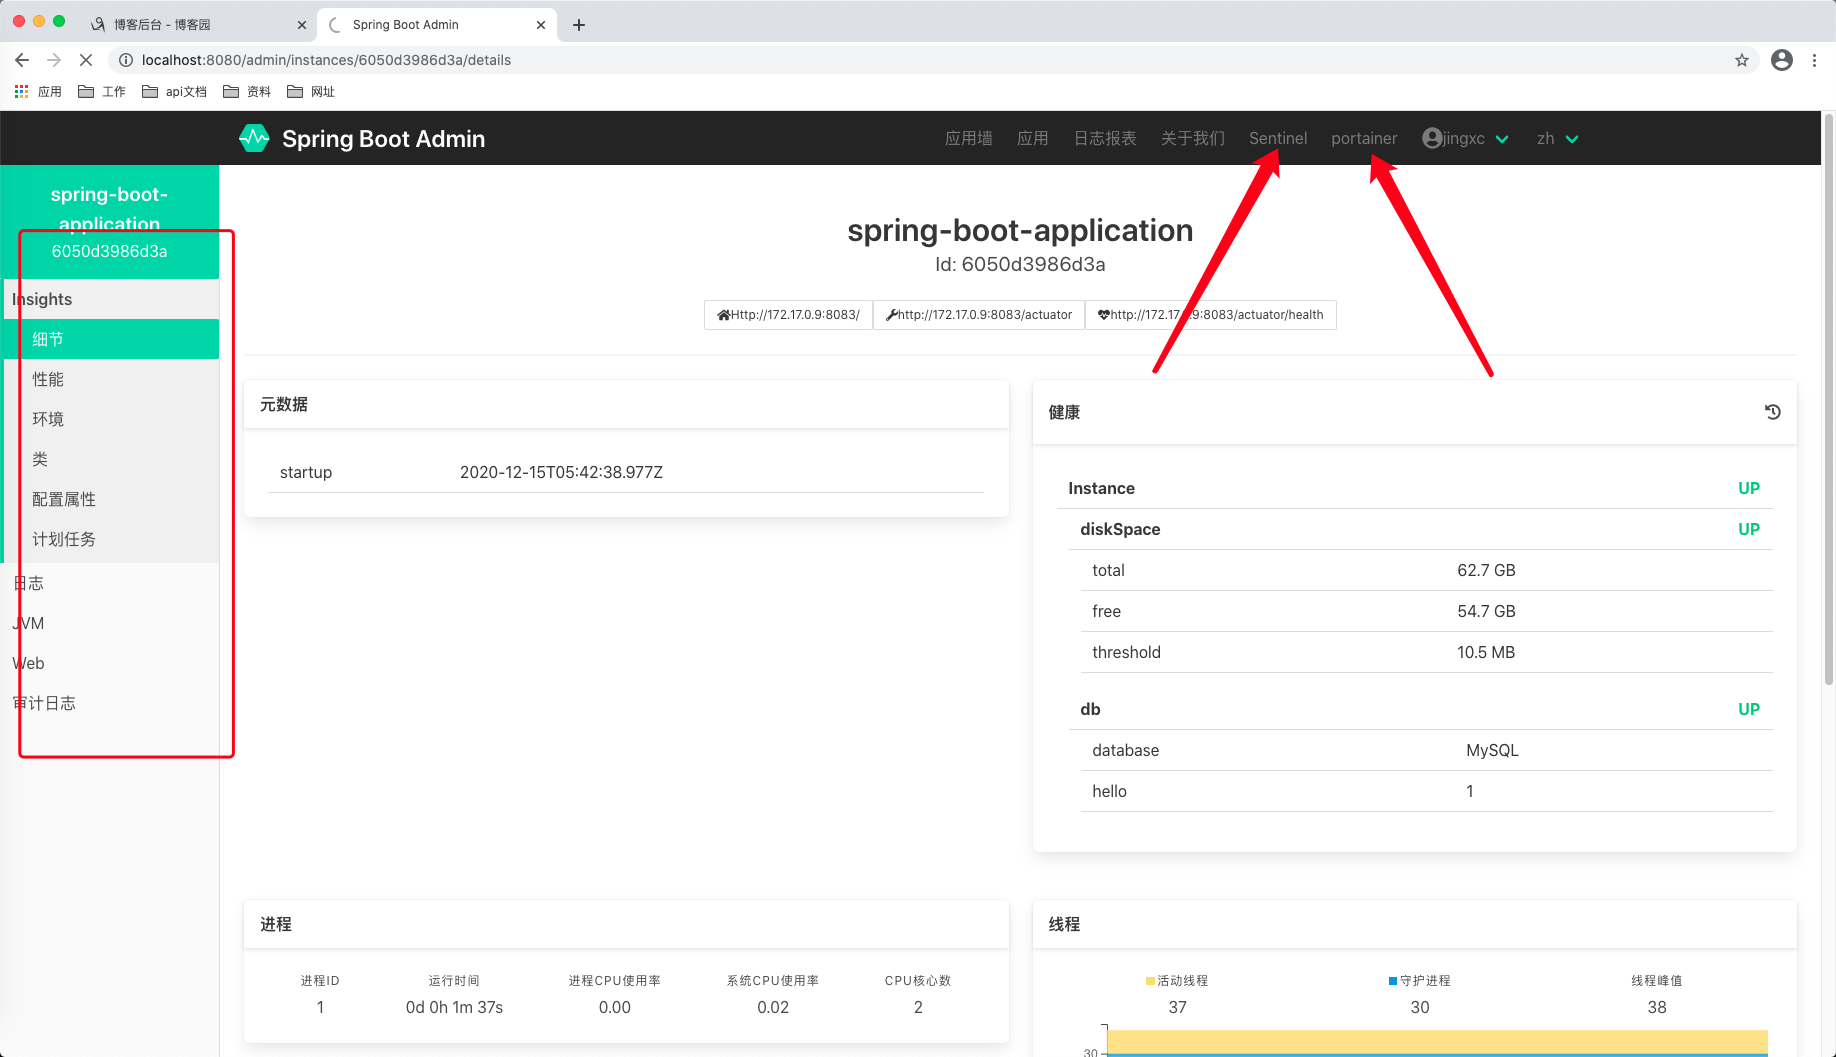Viewport: 1836px width, 1057px height.
Task: Open the 资料 bookmarks folder
Action: click(x=247, y=91)
